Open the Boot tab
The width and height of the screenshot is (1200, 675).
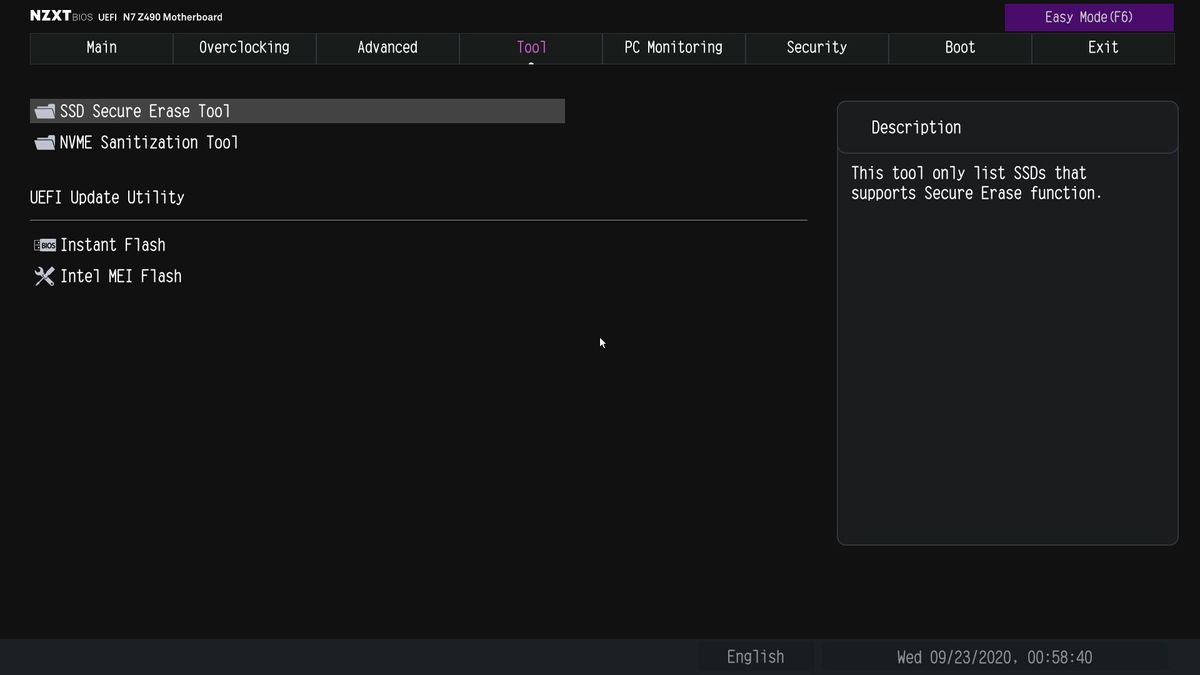coord(960,48)
